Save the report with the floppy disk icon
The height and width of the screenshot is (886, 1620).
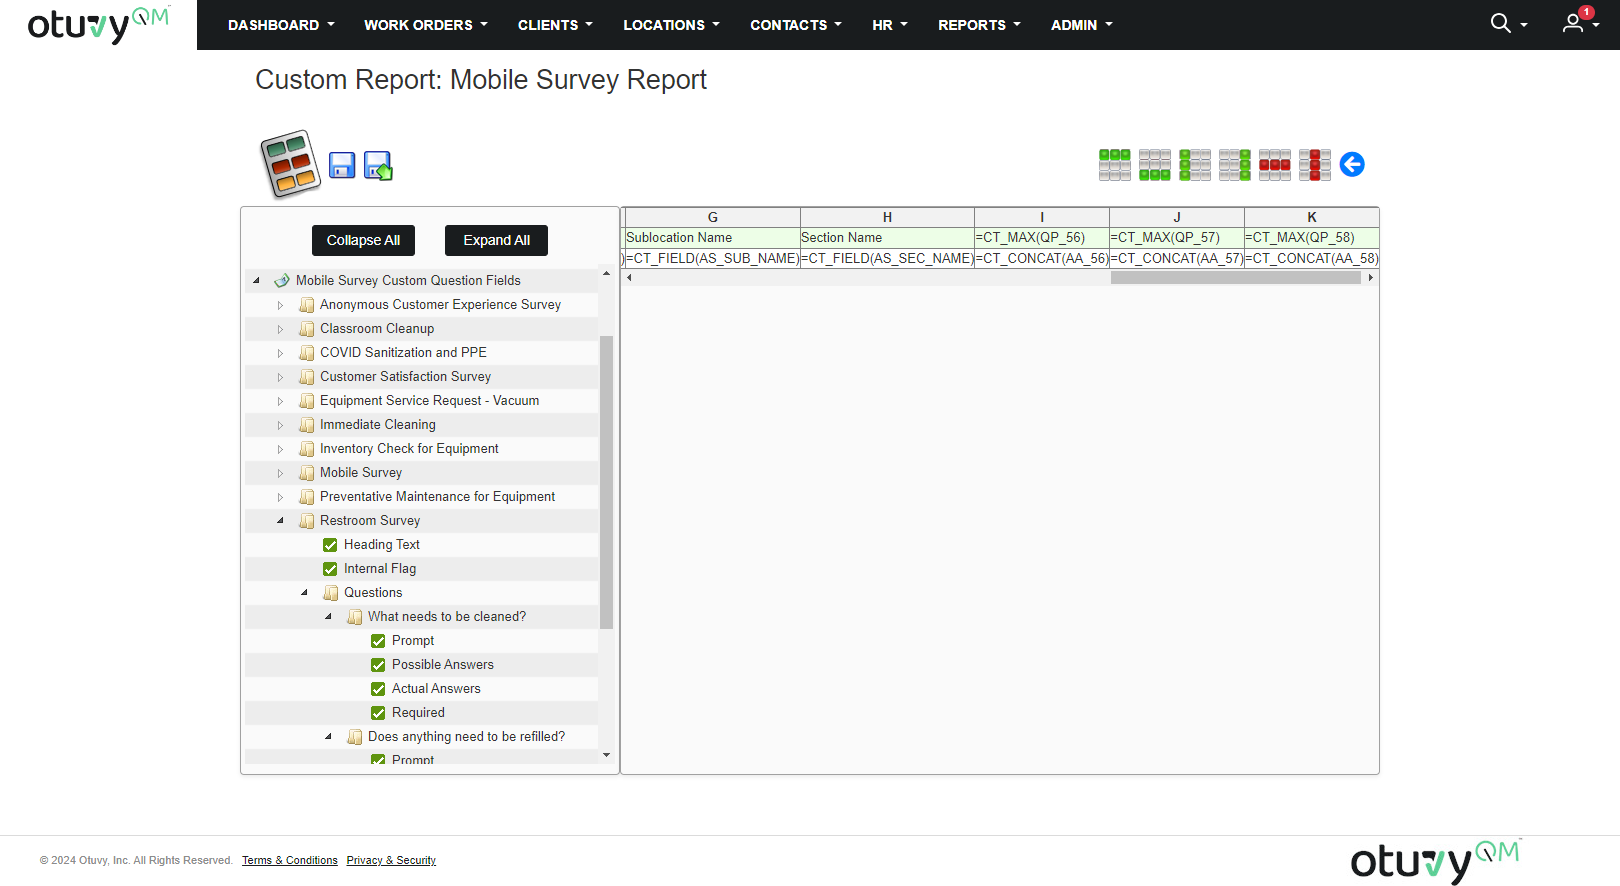click(x=342, y=166)
